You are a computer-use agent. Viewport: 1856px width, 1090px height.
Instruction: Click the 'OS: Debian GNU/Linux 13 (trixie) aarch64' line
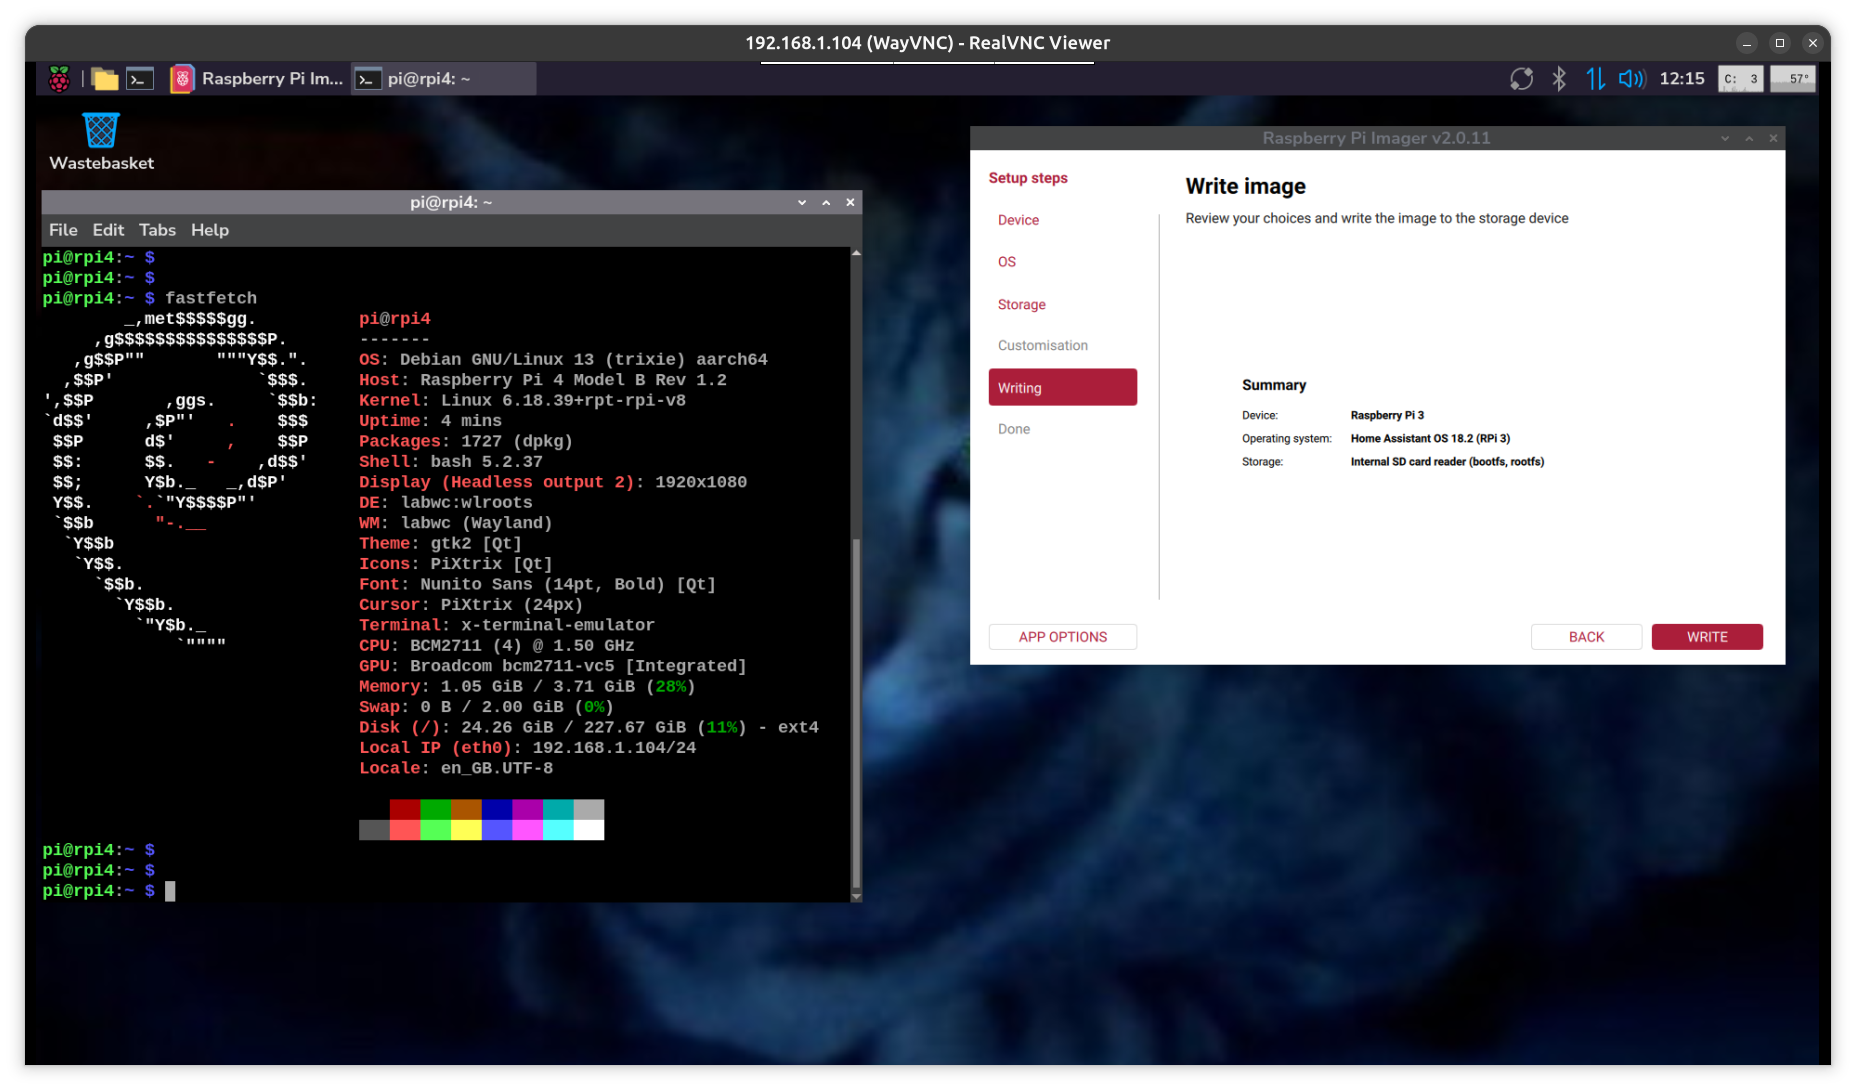point(563,360)
